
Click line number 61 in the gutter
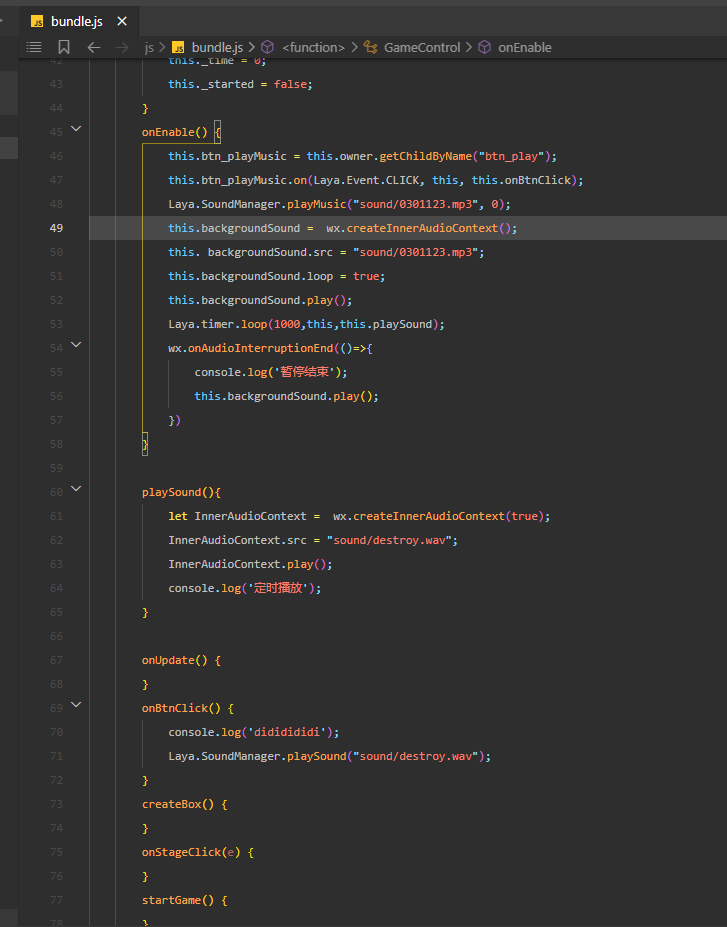point(56,516)
